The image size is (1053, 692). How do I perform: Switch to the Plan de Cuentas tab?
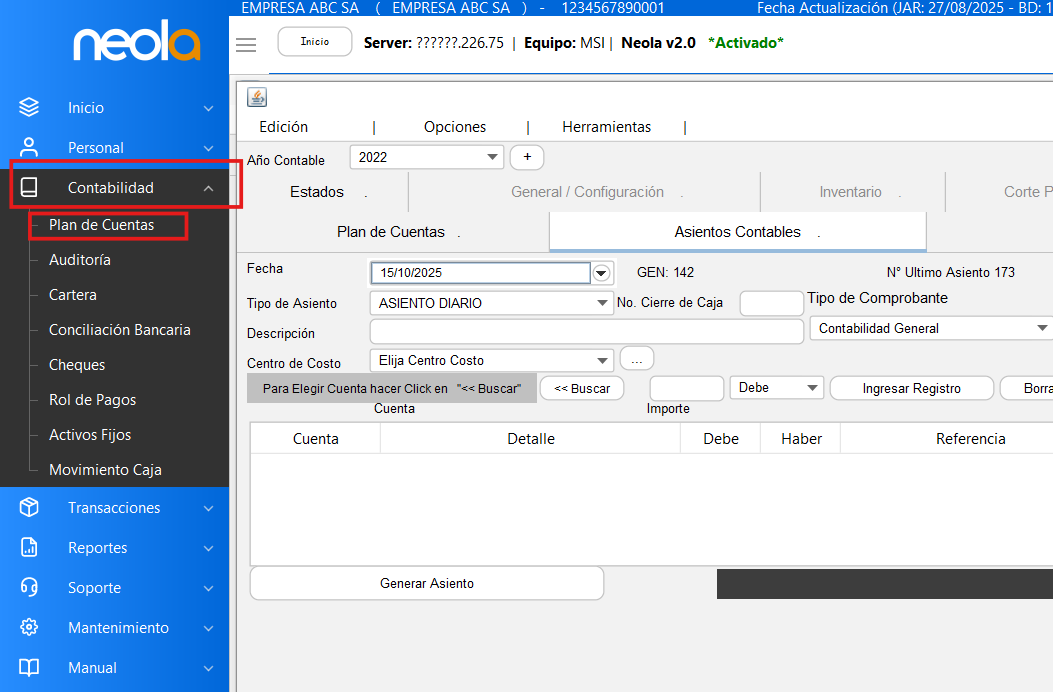point(391,232)
